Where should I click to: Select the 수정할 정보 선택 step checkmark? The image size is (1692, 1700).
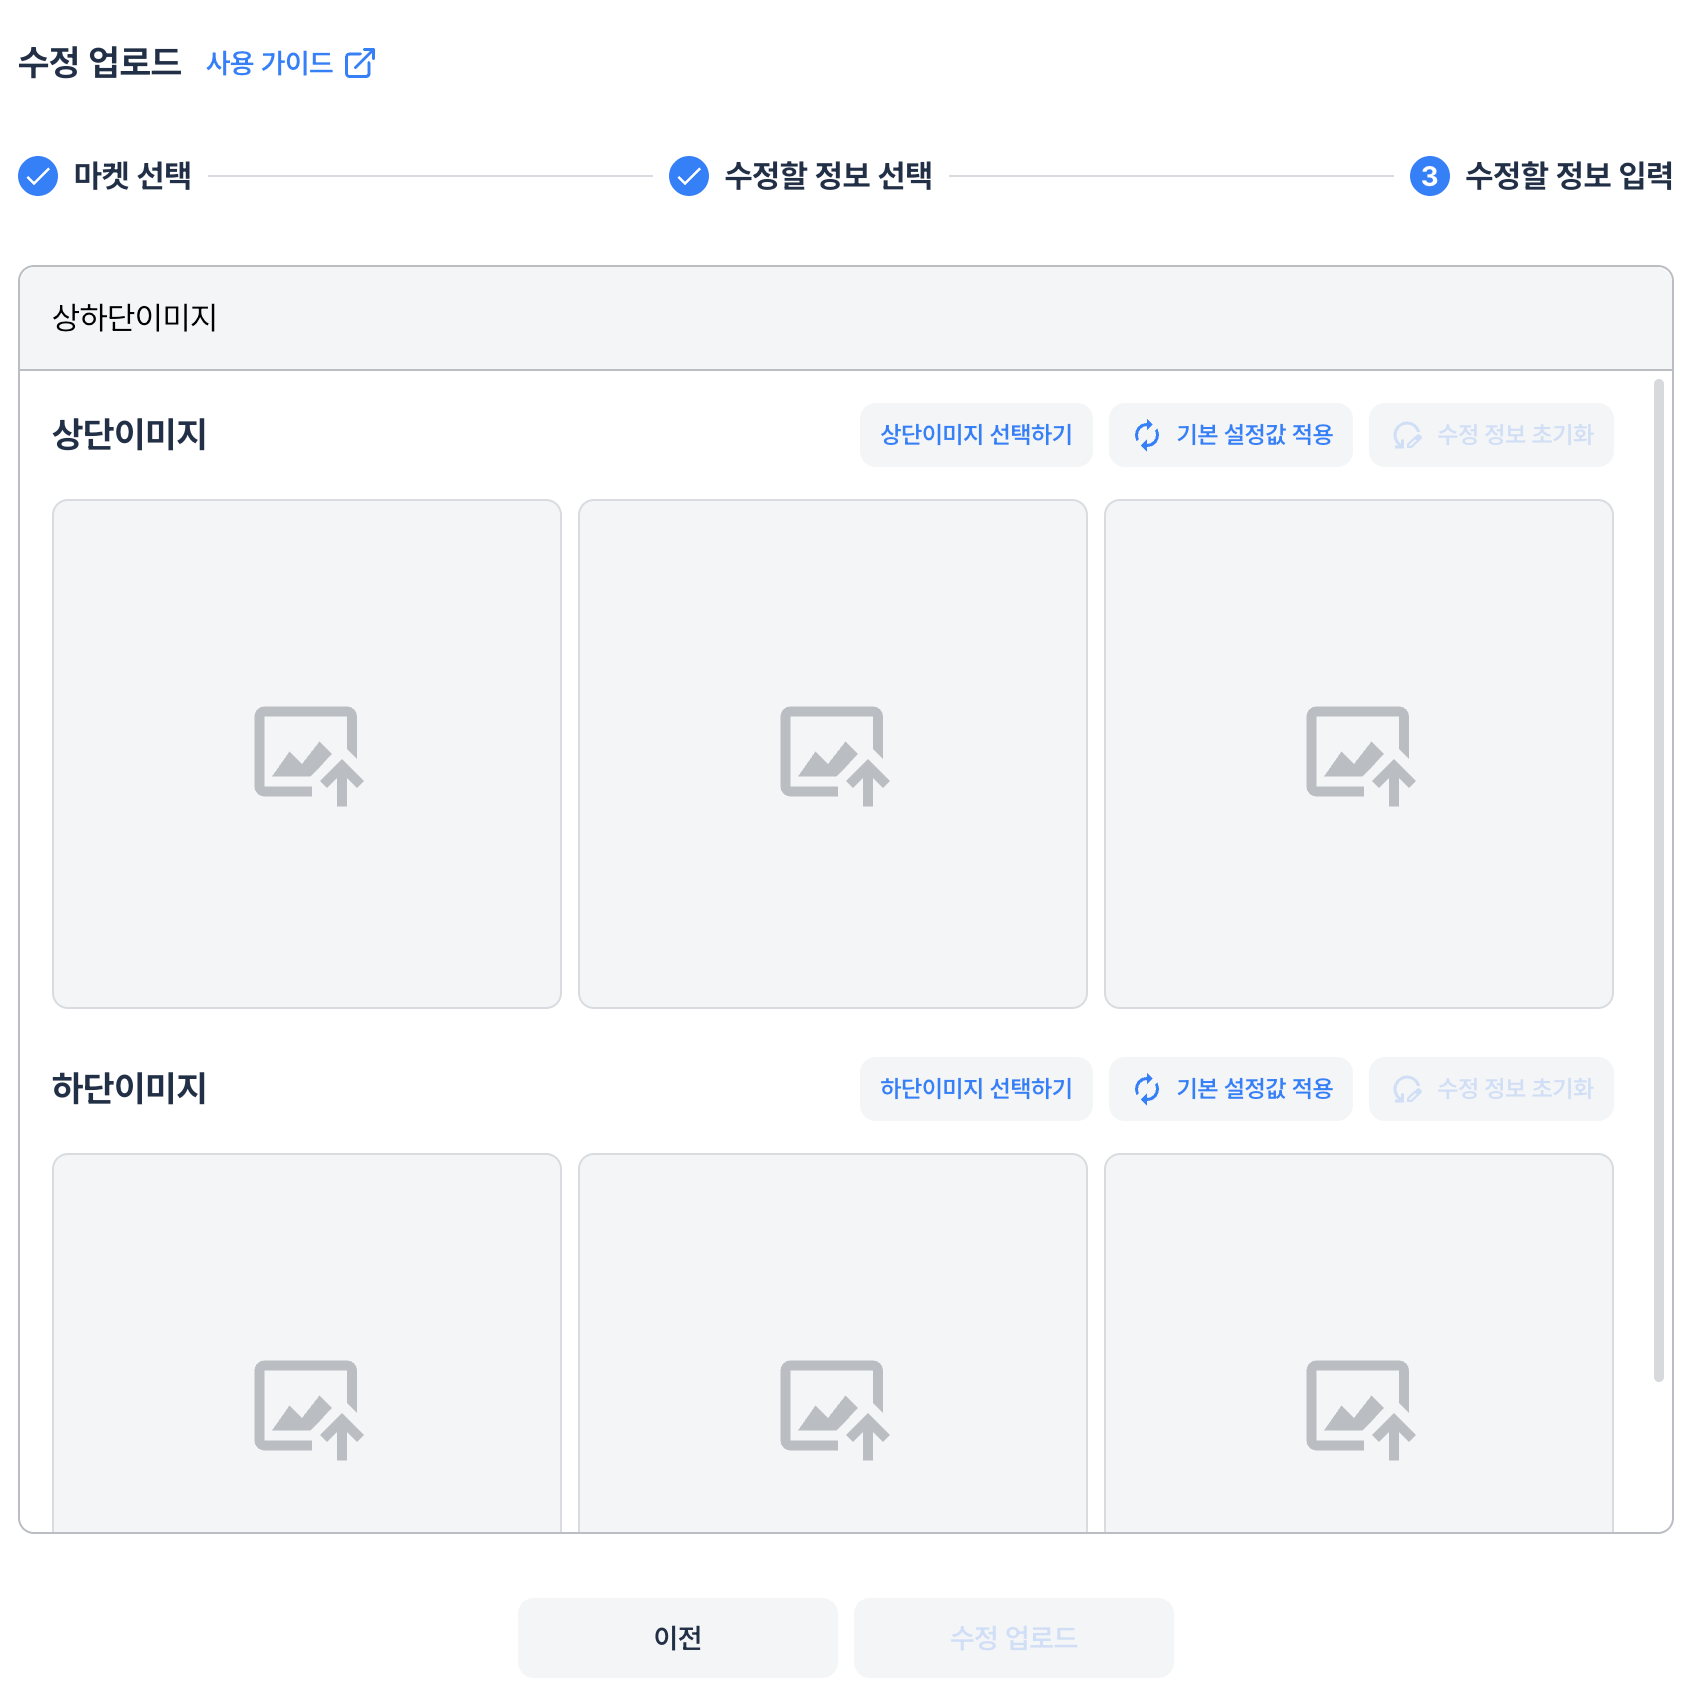pyautogui.click(x=688, y=176)
